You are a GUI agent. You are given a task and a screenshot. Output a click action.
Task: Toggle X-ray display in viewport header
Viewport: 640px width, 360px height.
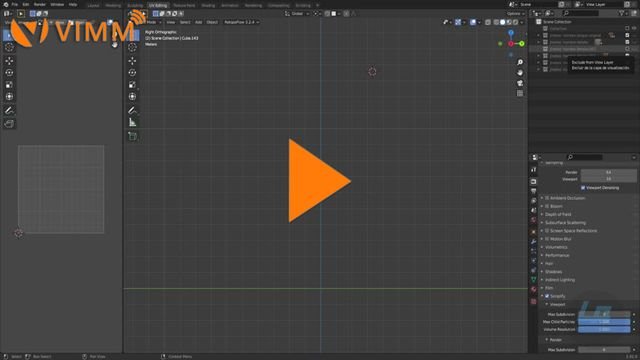(488, 22)
